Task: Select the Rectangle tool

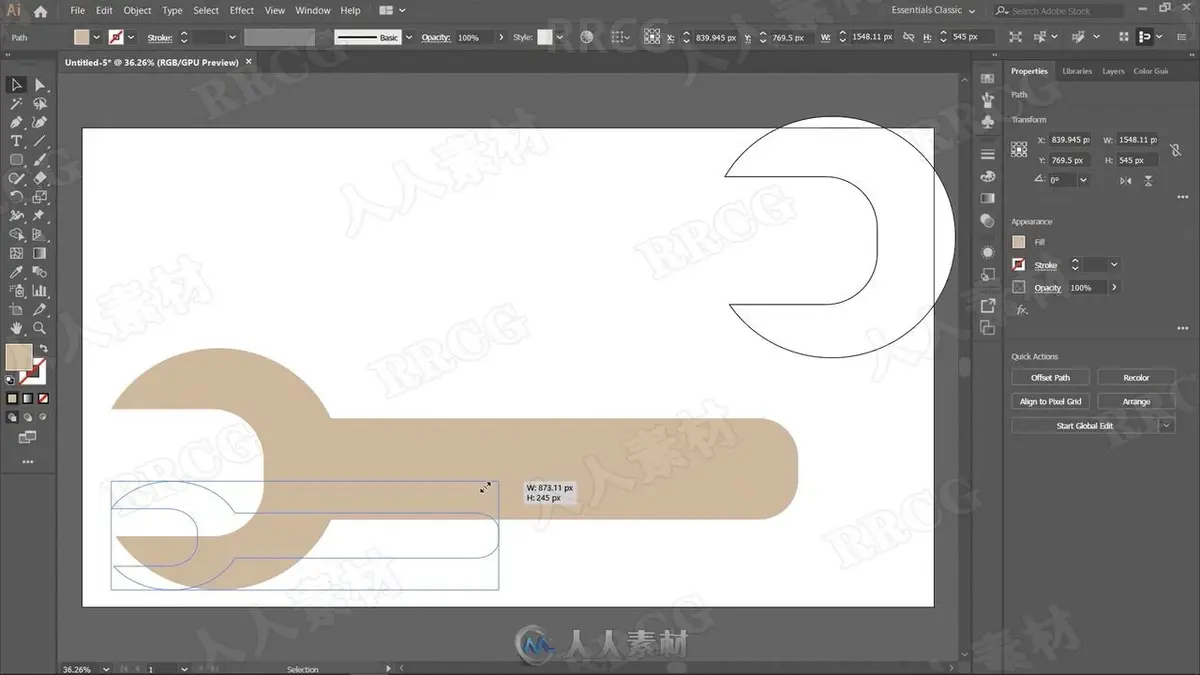Action: pyautogui.click(x=17, y=160)
